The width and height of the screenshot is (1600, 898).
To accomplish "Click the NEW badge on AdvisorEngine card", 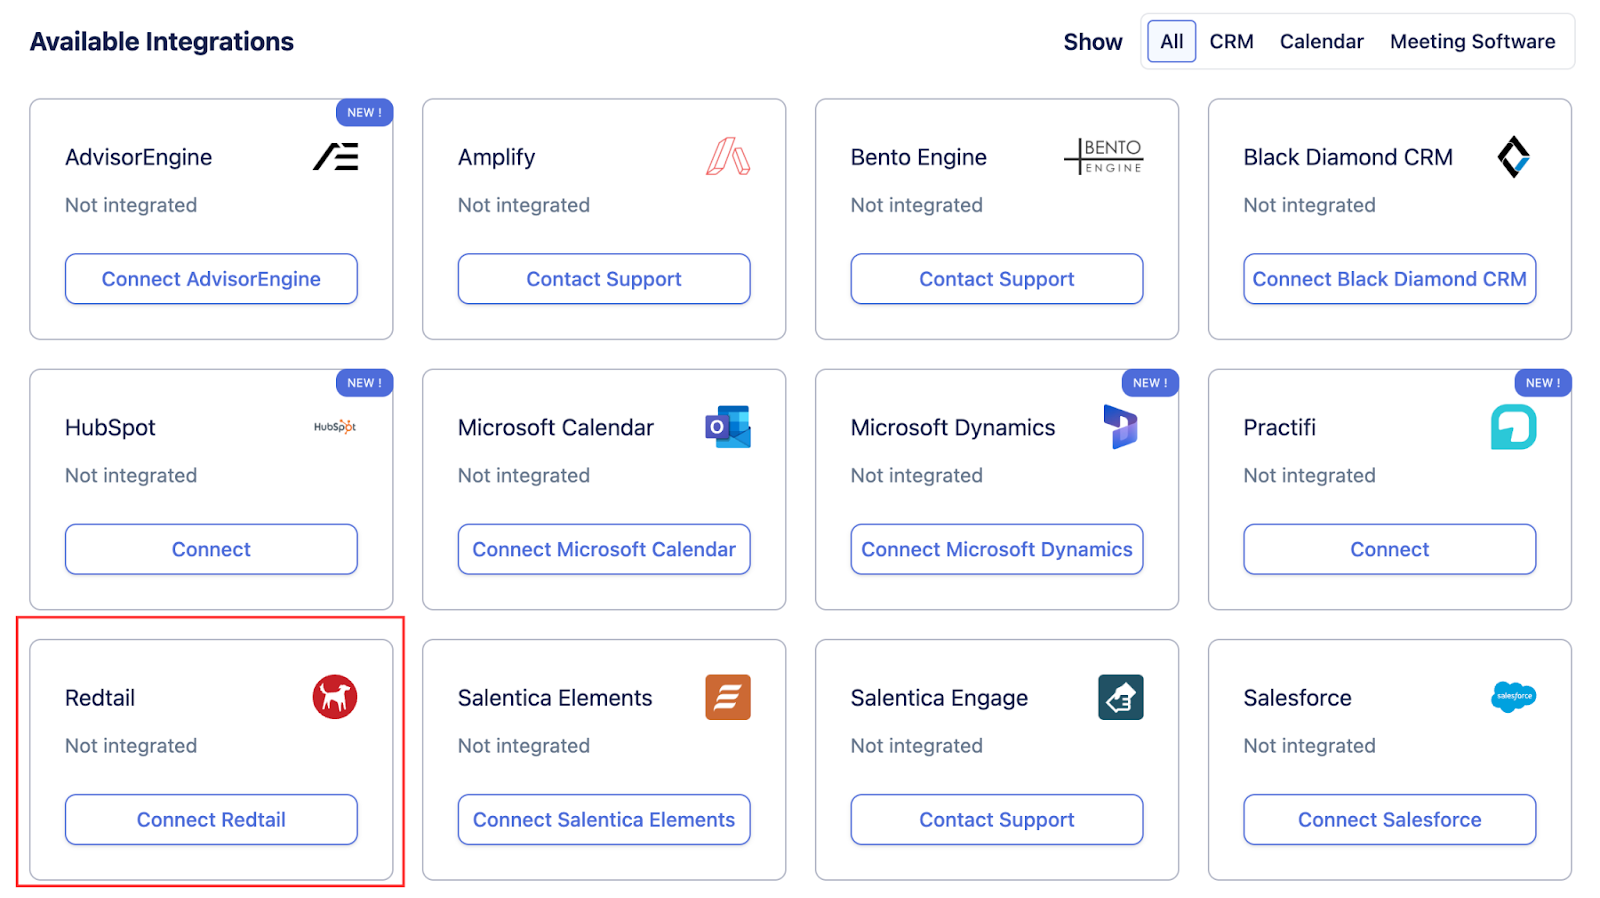I will point(364,113).
